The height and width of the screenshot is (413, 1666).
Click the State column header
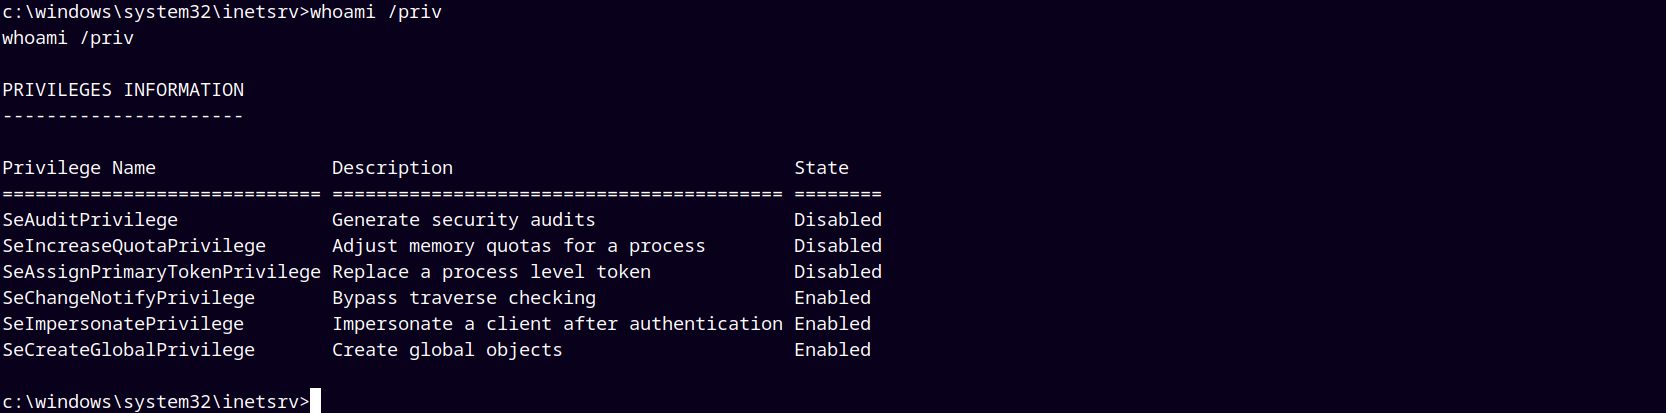[821, 168]
